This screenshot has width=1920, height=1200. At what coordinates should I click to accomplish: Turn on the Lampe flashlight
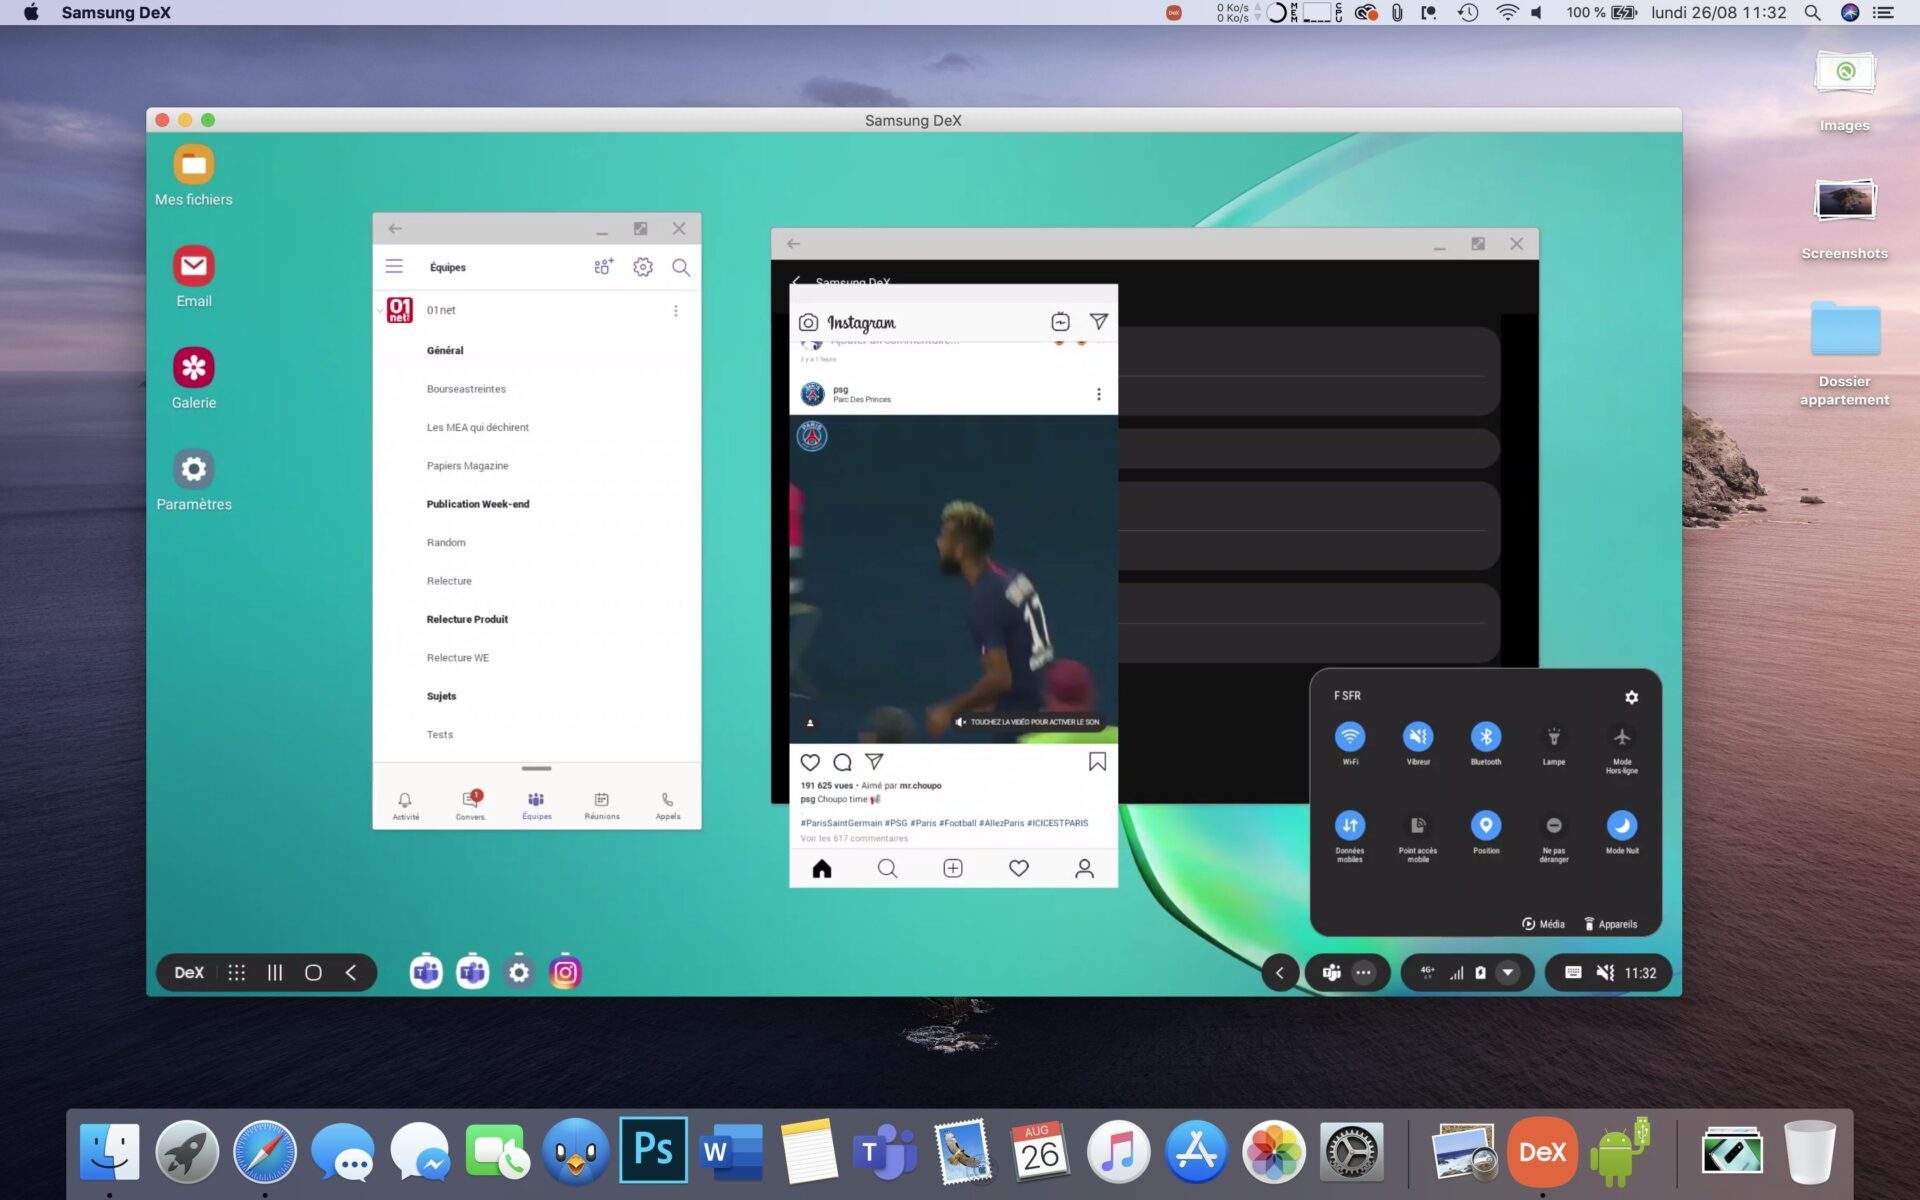1554,738
